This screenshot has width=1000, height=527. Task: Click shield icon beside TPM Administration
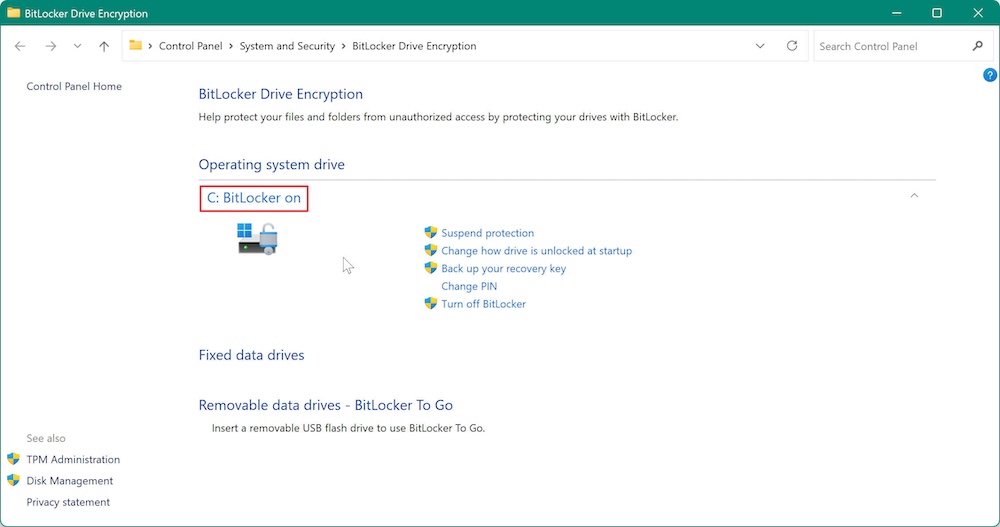coord(13,459)
